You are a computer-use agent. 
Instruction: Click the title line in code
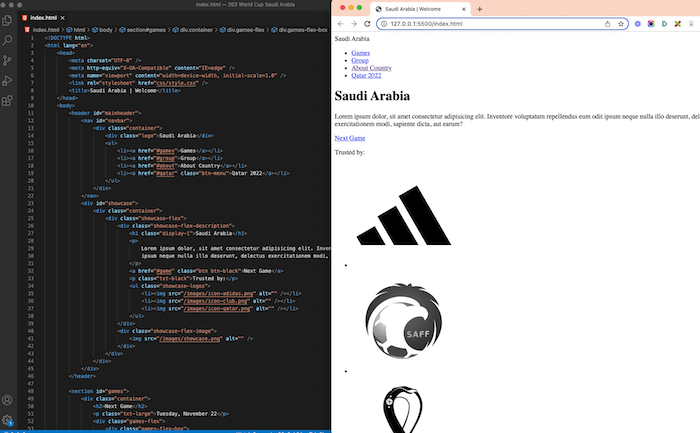coord(125,91)
